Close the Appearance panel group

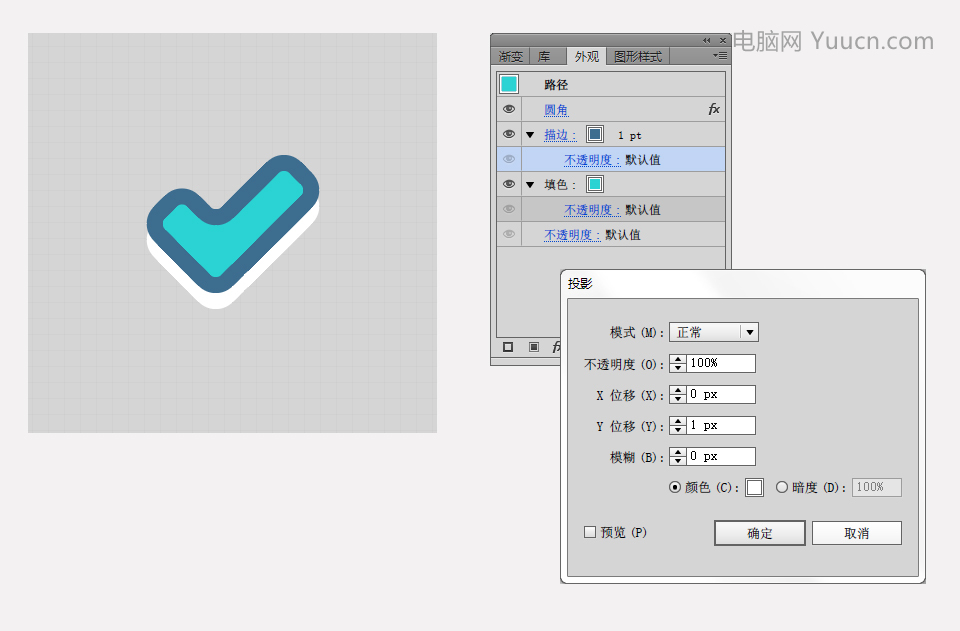click(723, 40)
